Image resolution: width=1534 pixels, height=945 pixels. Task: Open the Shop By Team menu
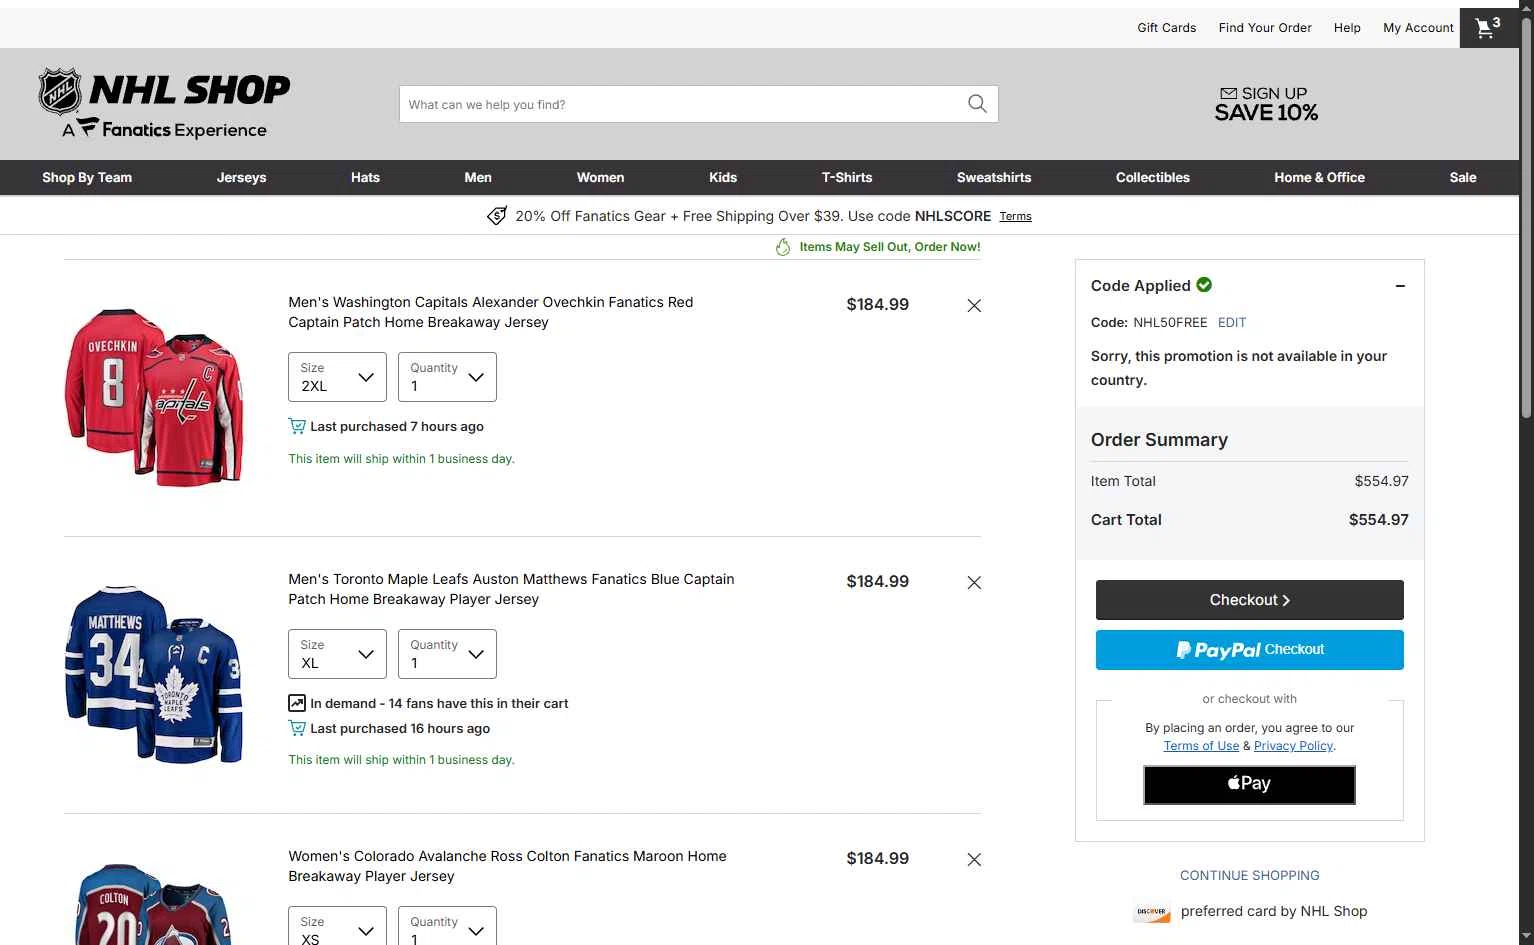click(x=87, y=178)
